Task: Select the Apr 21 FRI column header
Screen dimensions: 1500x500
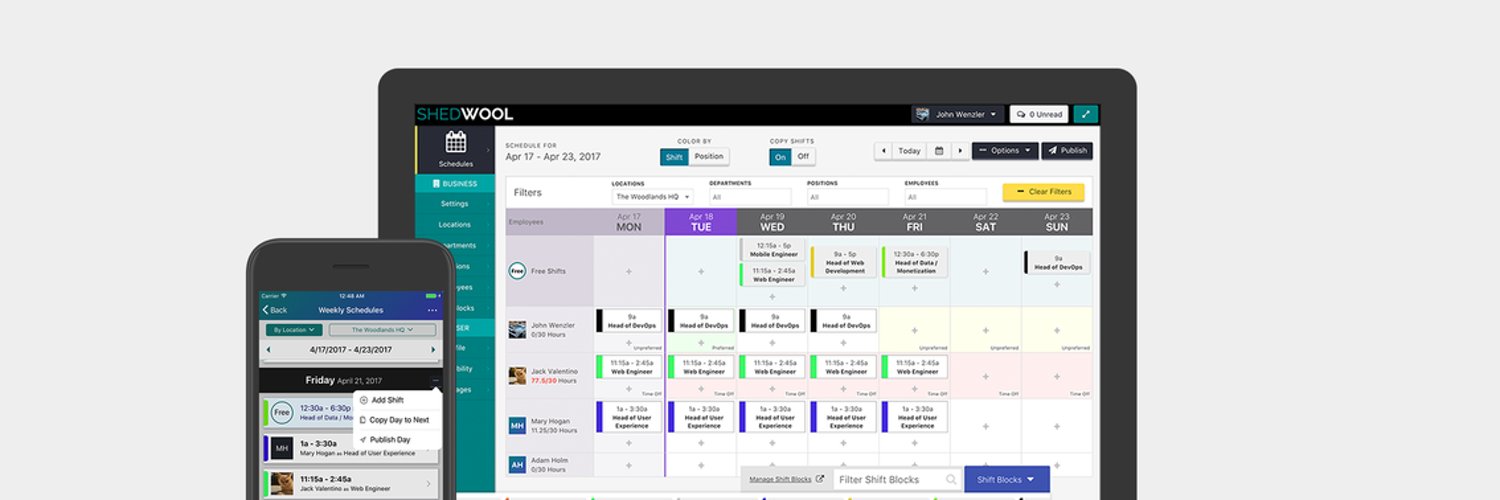Action: (914, 222)
